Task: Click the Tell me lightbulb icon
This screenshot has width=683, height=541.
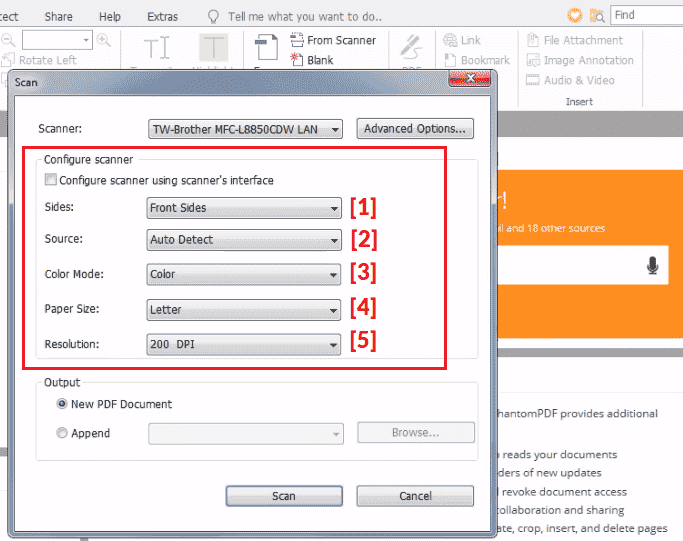Action: 213,17
